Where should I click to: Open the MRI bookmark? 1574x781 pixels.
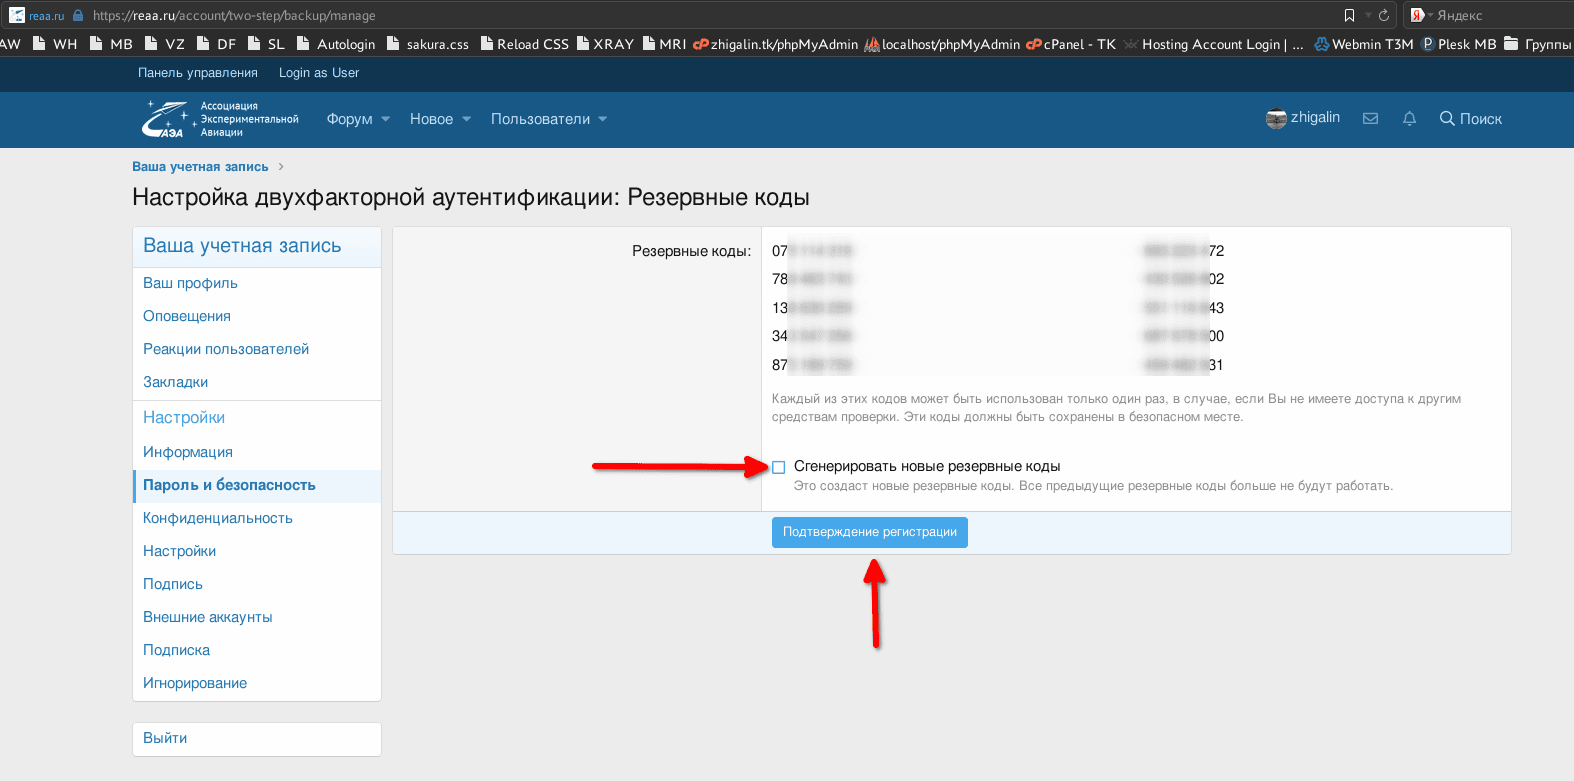(x=665, y=44)
